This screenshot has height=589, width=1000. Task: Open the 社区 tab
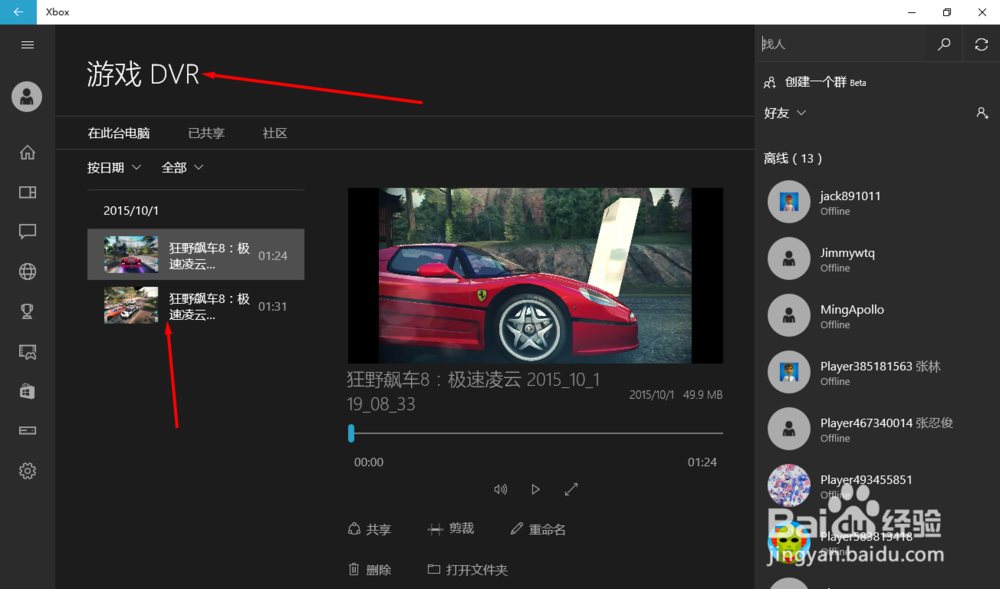[274, 132]
